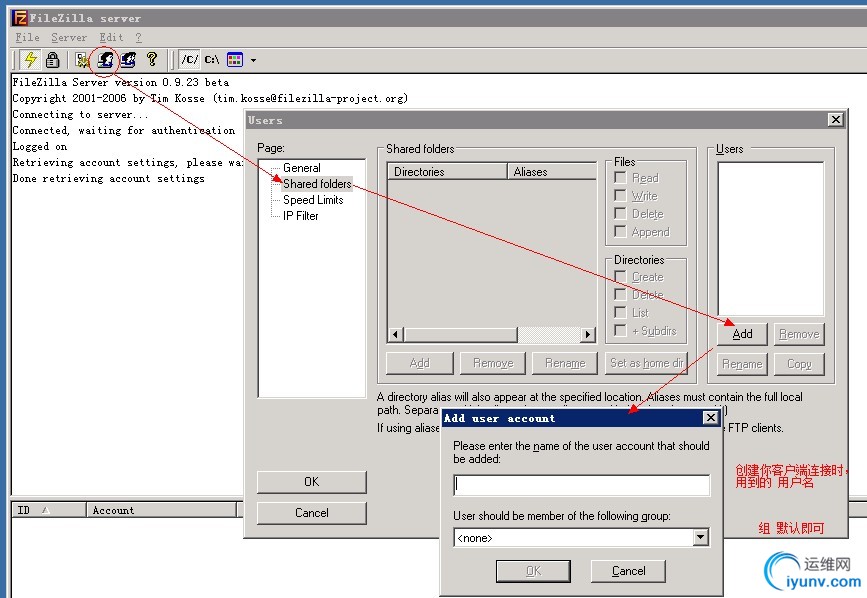The width and height of the screenshot is (867, 598).
Task: Click left arrow of shared folders scrollbar
Action: tap(395, 334)
